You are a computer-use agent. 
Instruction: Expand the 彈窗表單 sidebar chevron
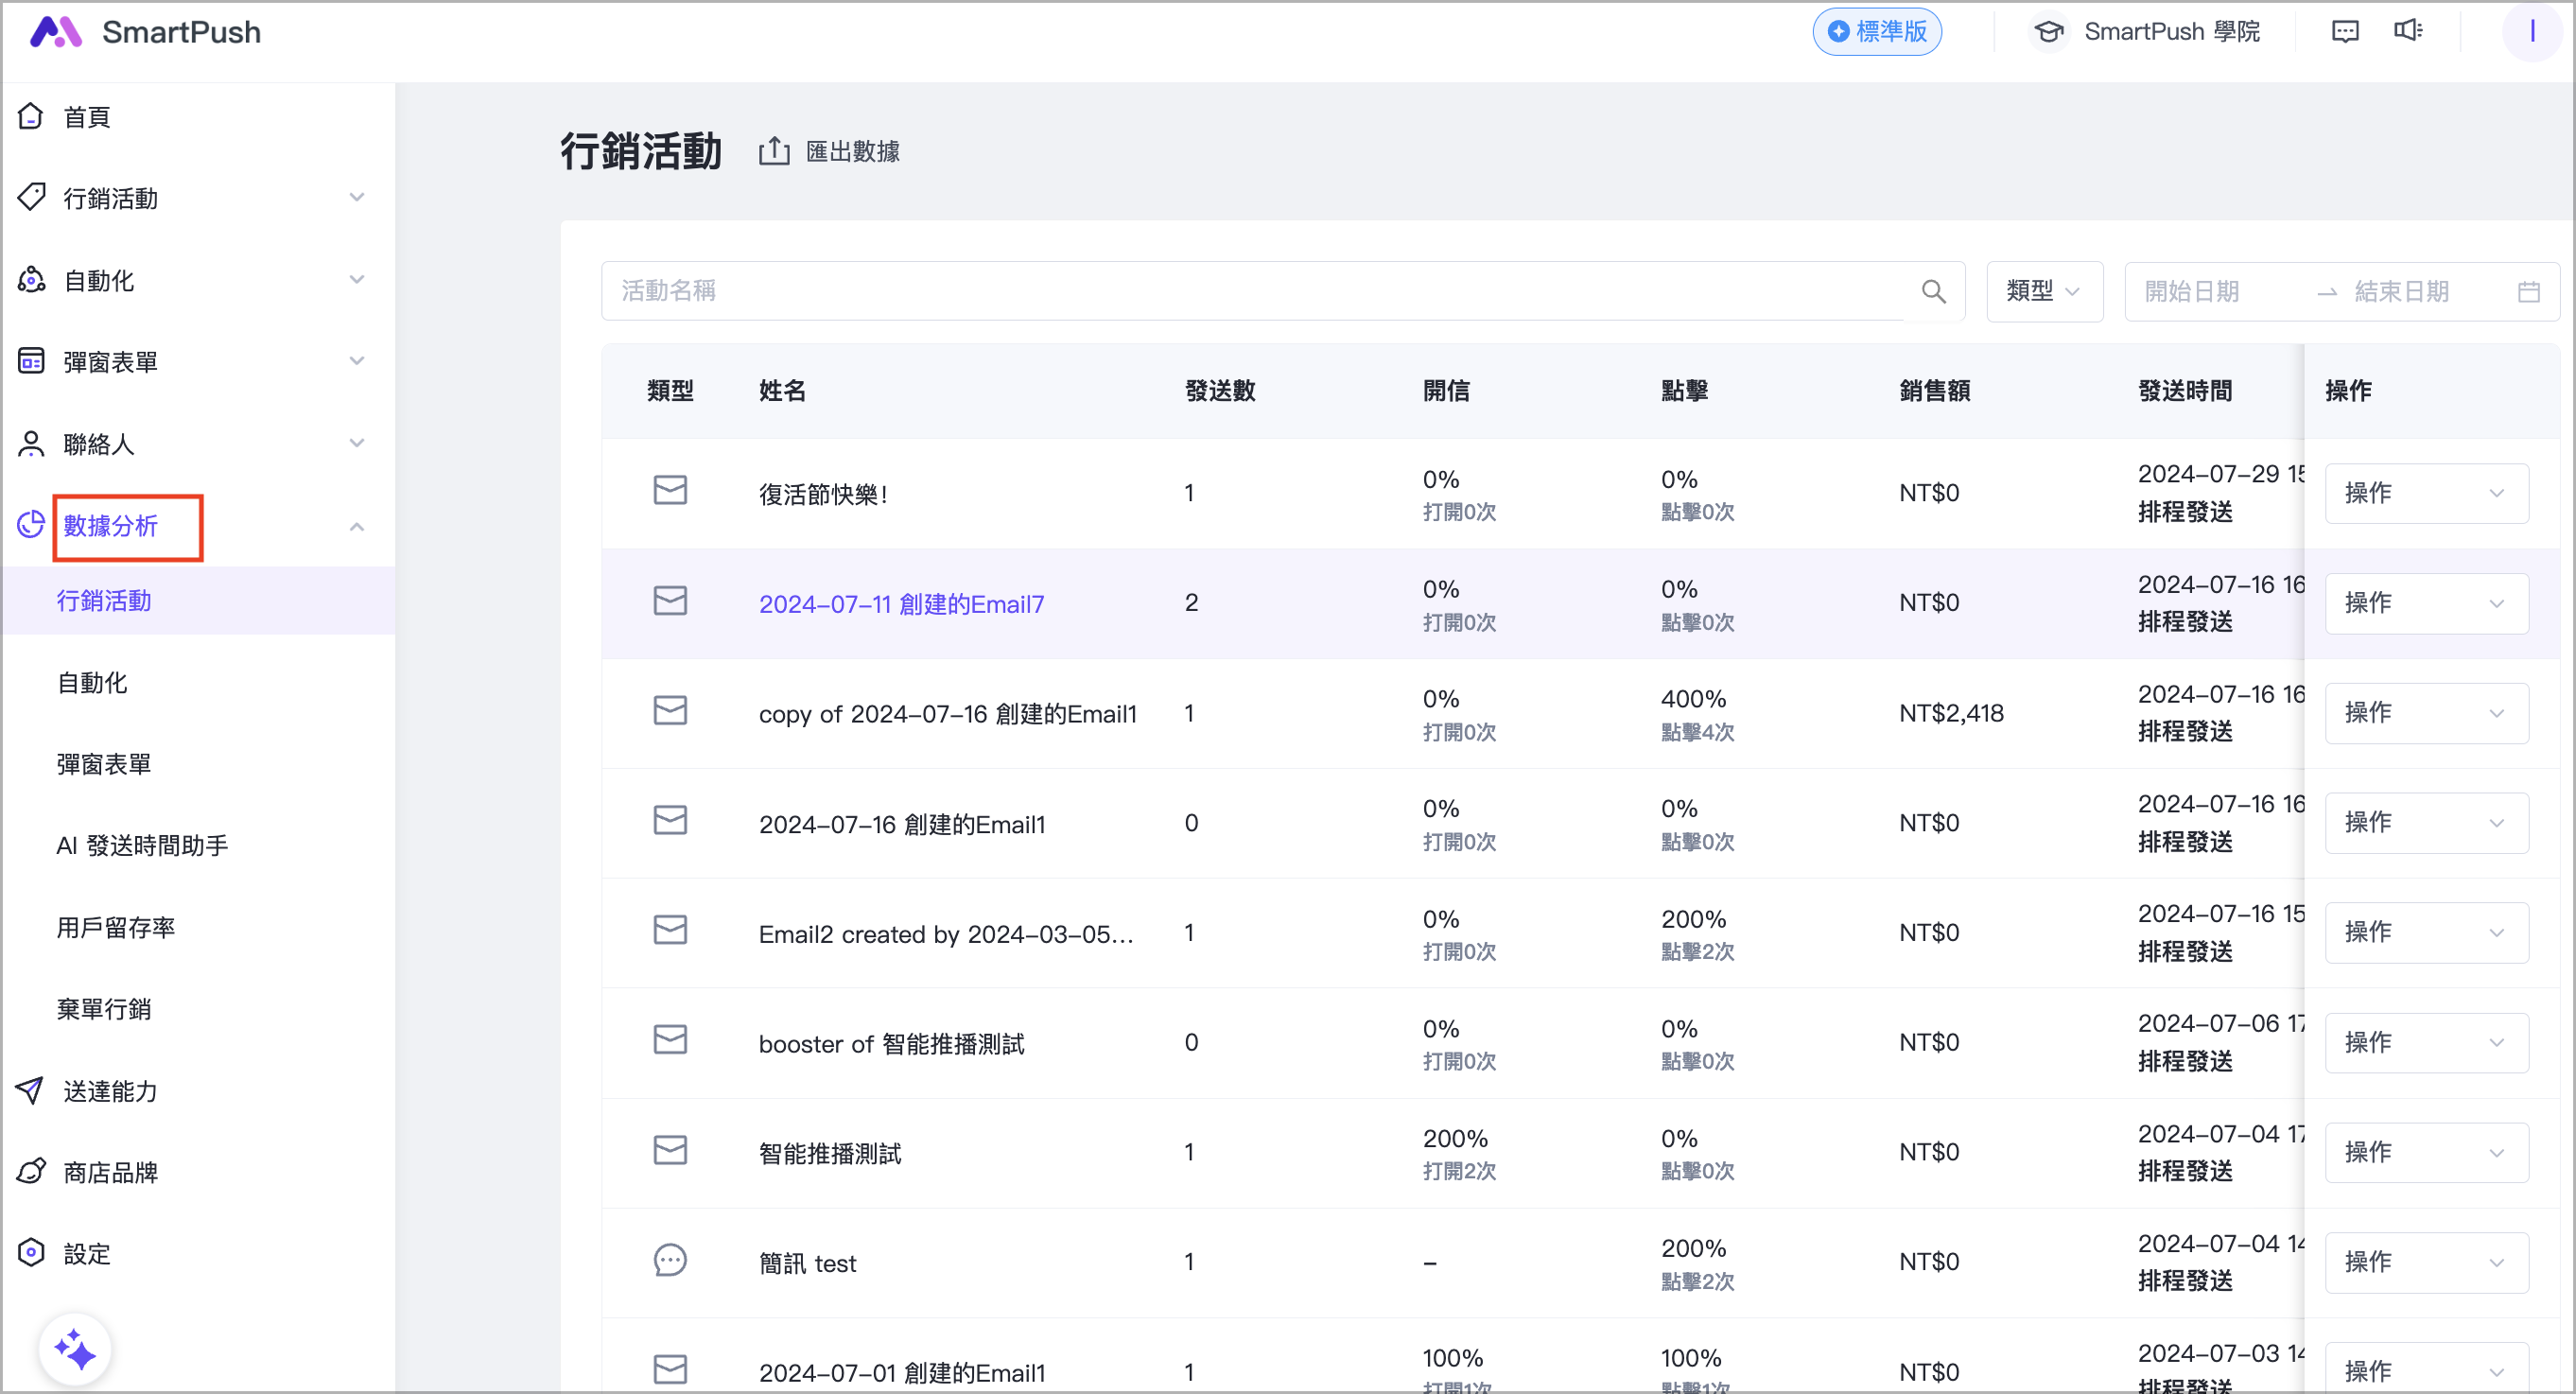(357, 361)
